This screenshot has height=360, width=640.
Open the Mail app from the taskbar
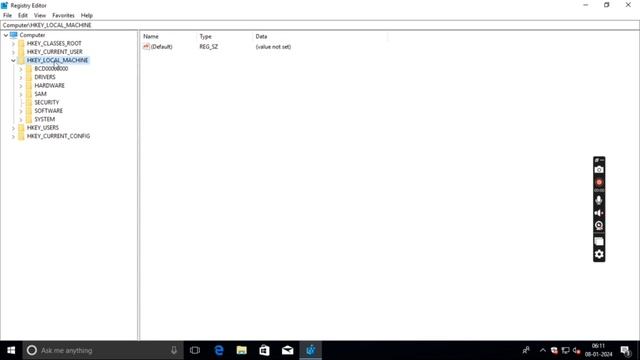287,350
